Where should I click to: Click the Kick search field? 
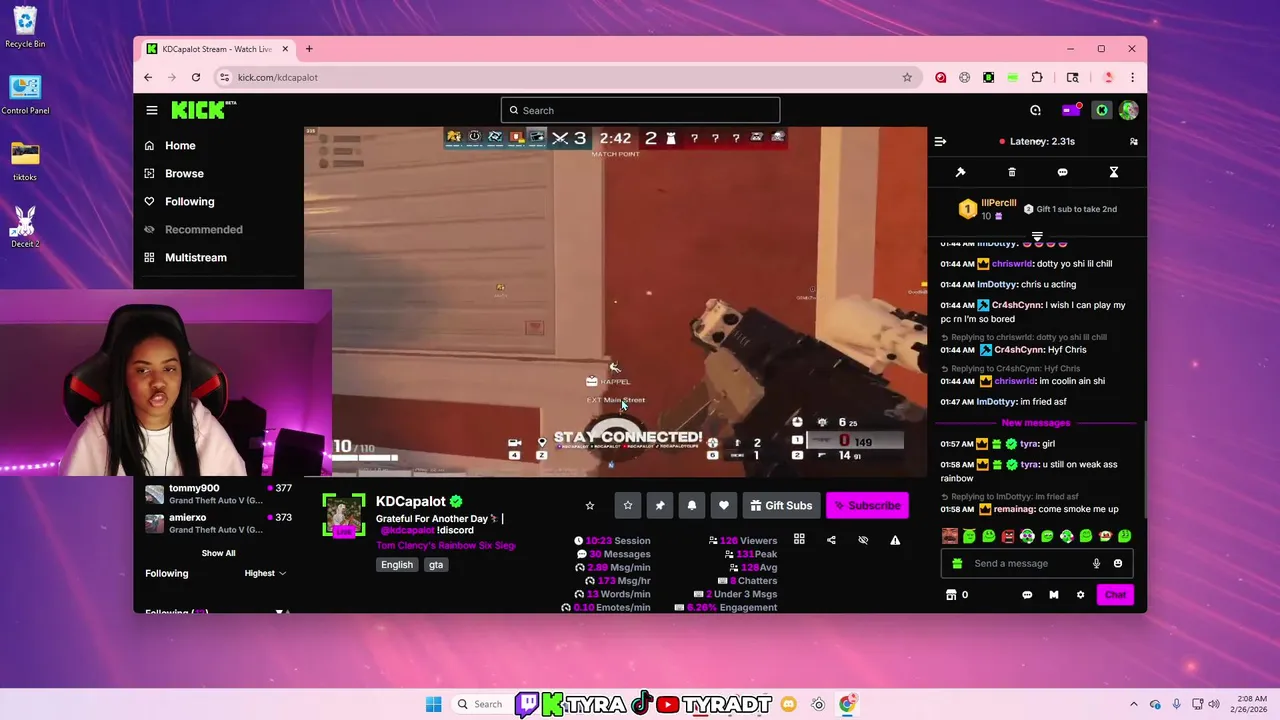pos(640,110)
